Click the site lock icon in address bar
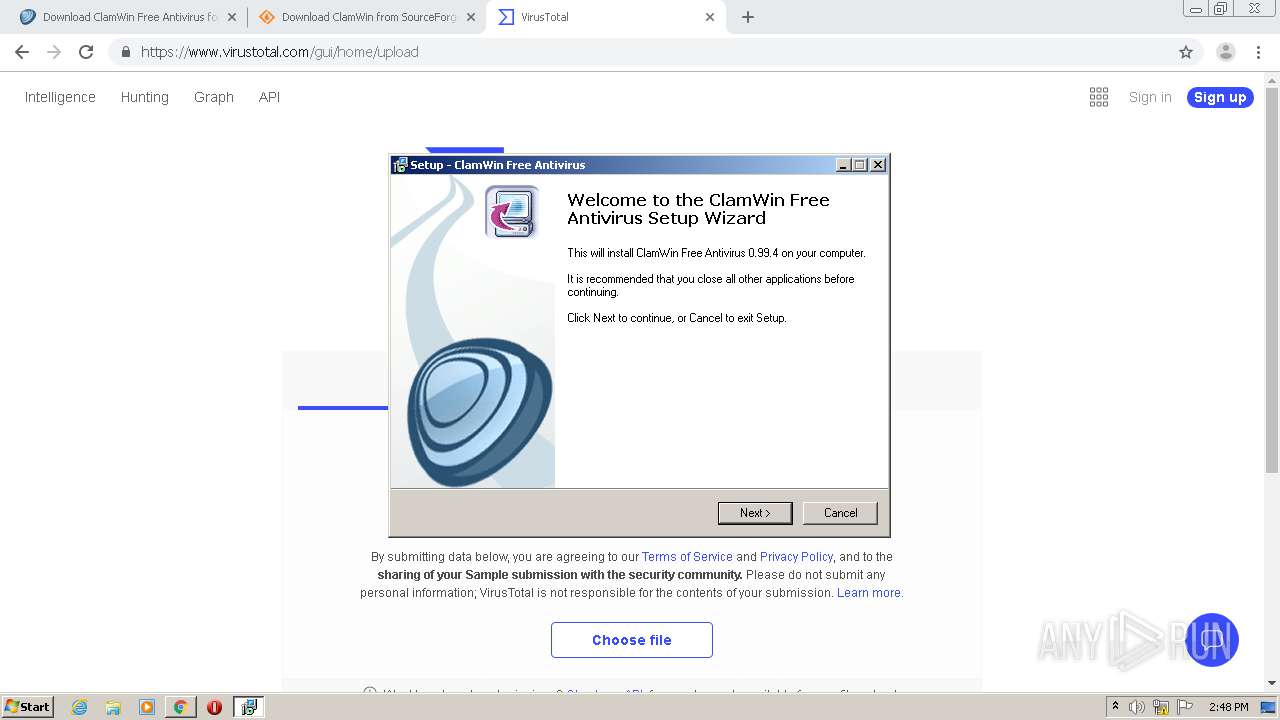 point(125,52)
